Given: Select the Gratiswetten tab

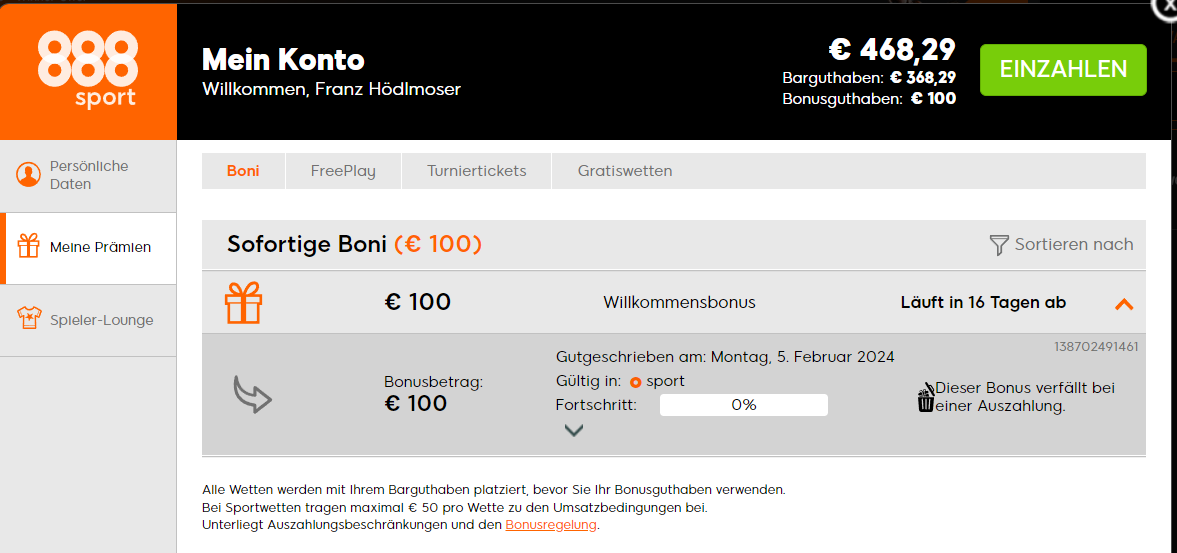Looking at the screenshot, I should 625,171.
